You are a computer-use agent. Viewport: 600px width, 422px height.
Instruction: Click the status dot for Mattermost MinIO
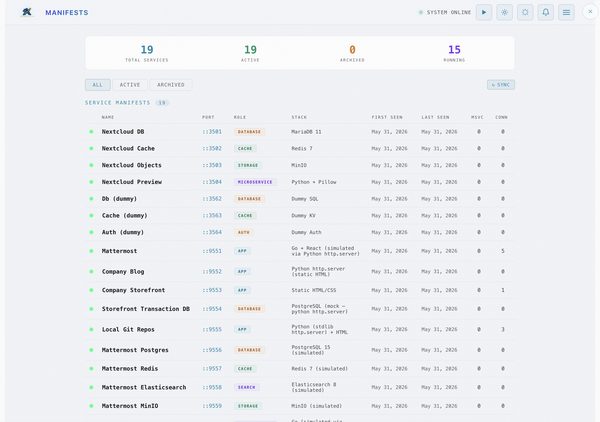[91, 406]
